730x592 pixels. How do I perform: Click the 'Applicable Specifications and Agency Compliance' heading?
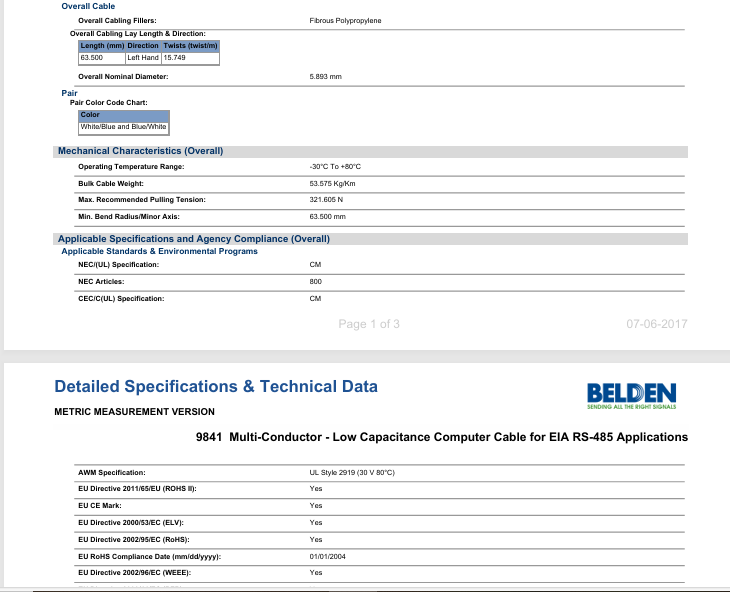(x=194, y=239)
